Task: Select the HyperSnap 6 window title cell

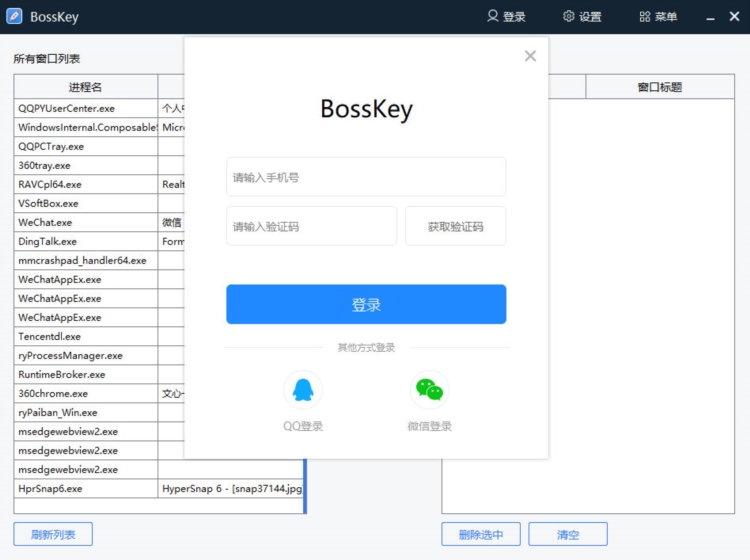Action: click(231, 489)
